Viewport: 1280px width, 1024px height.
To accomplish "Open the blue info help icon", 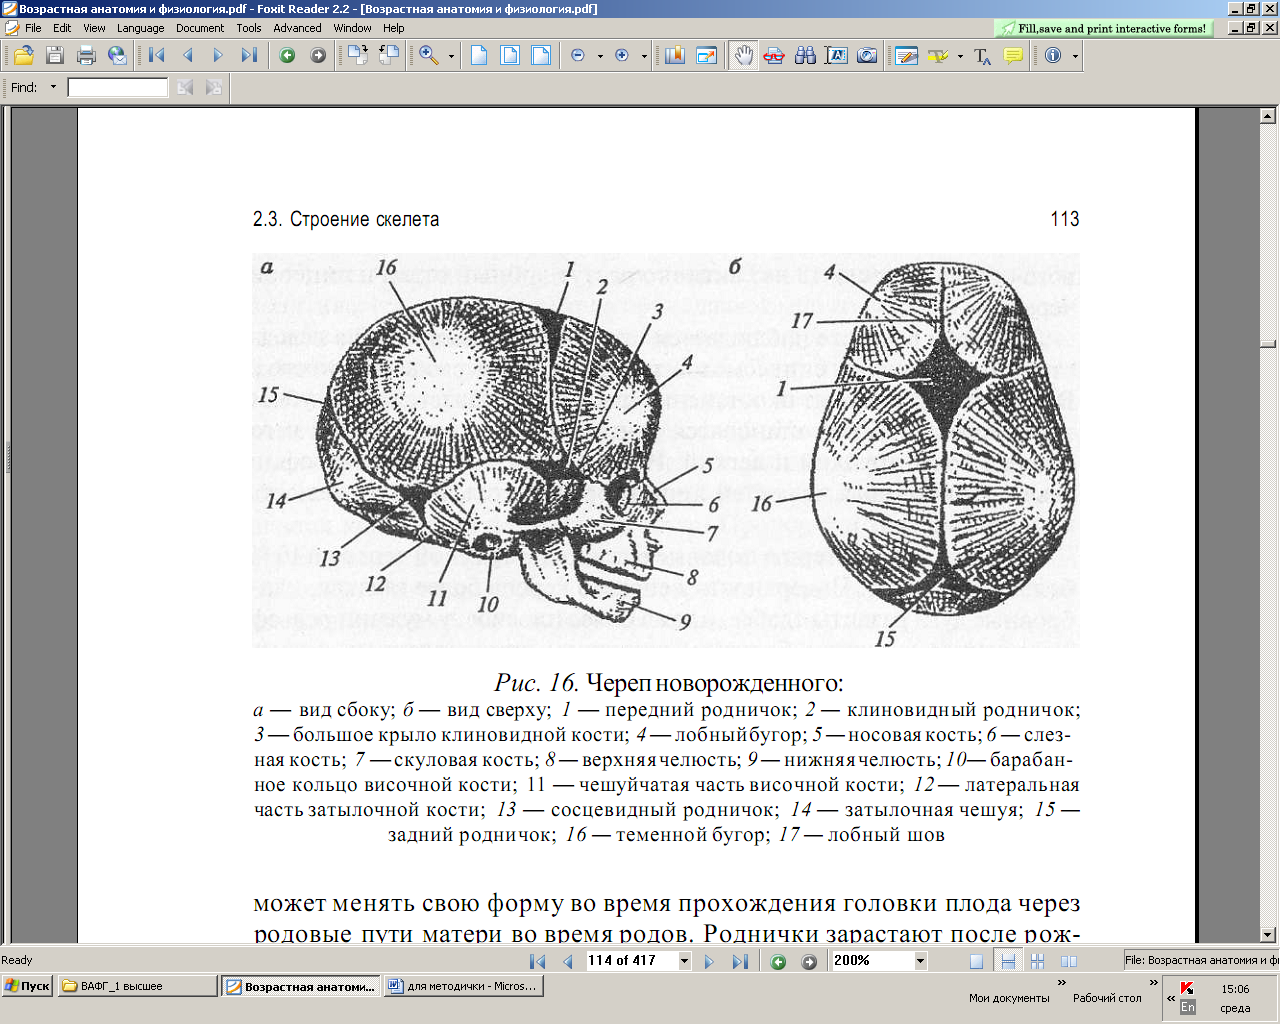I will [1053, 56].
